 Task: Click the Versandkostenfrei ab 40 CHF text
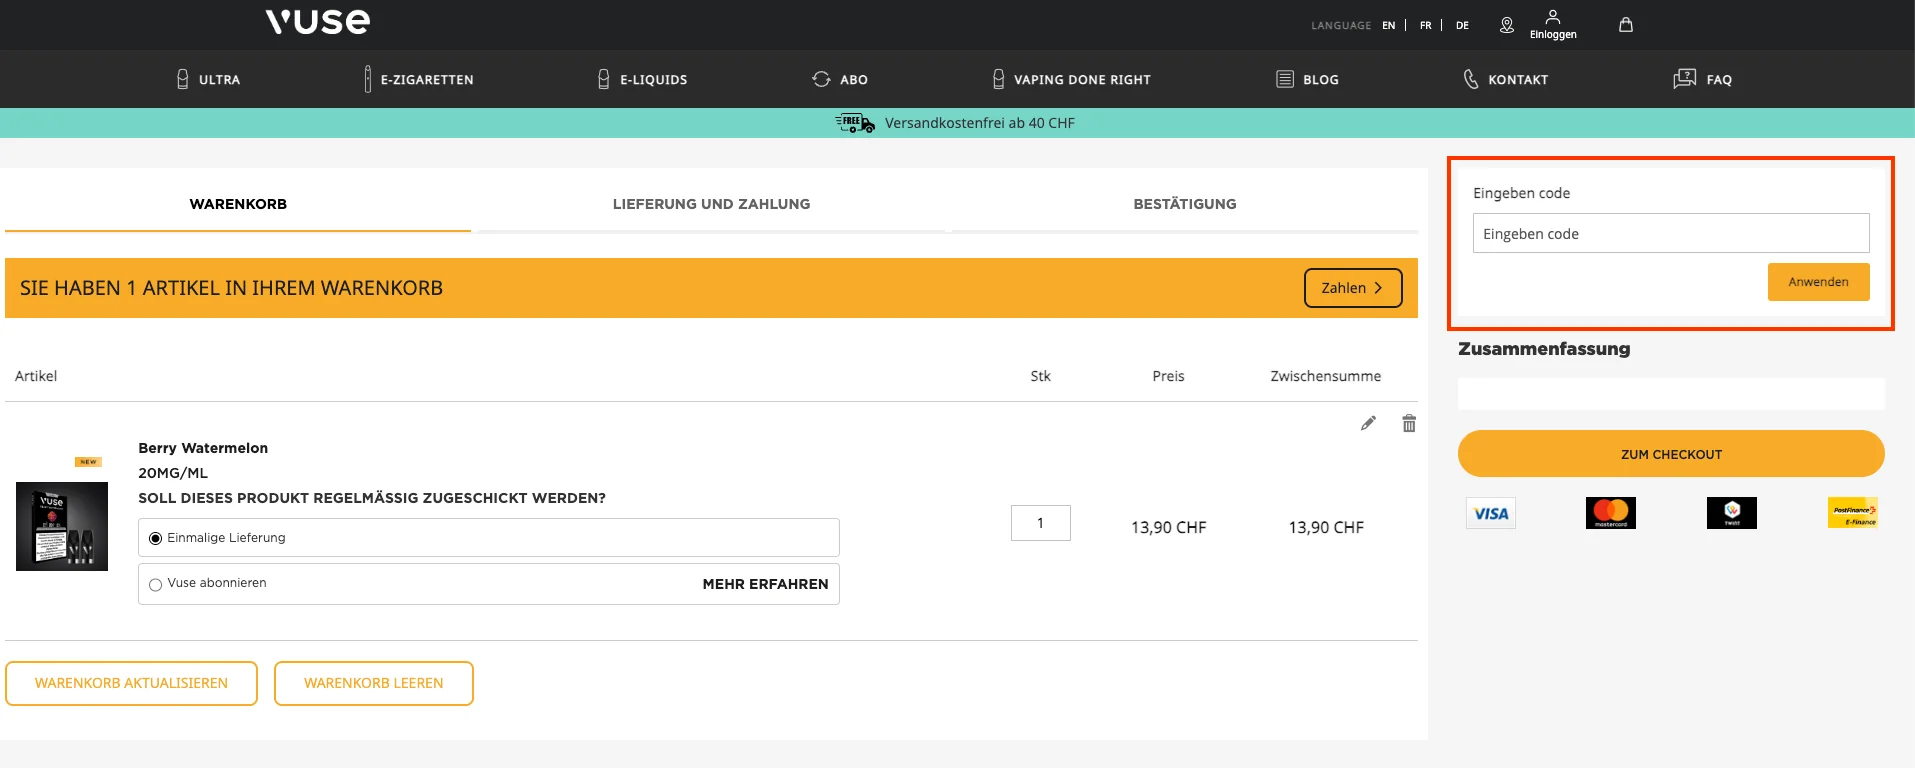[x=980, y=123]
